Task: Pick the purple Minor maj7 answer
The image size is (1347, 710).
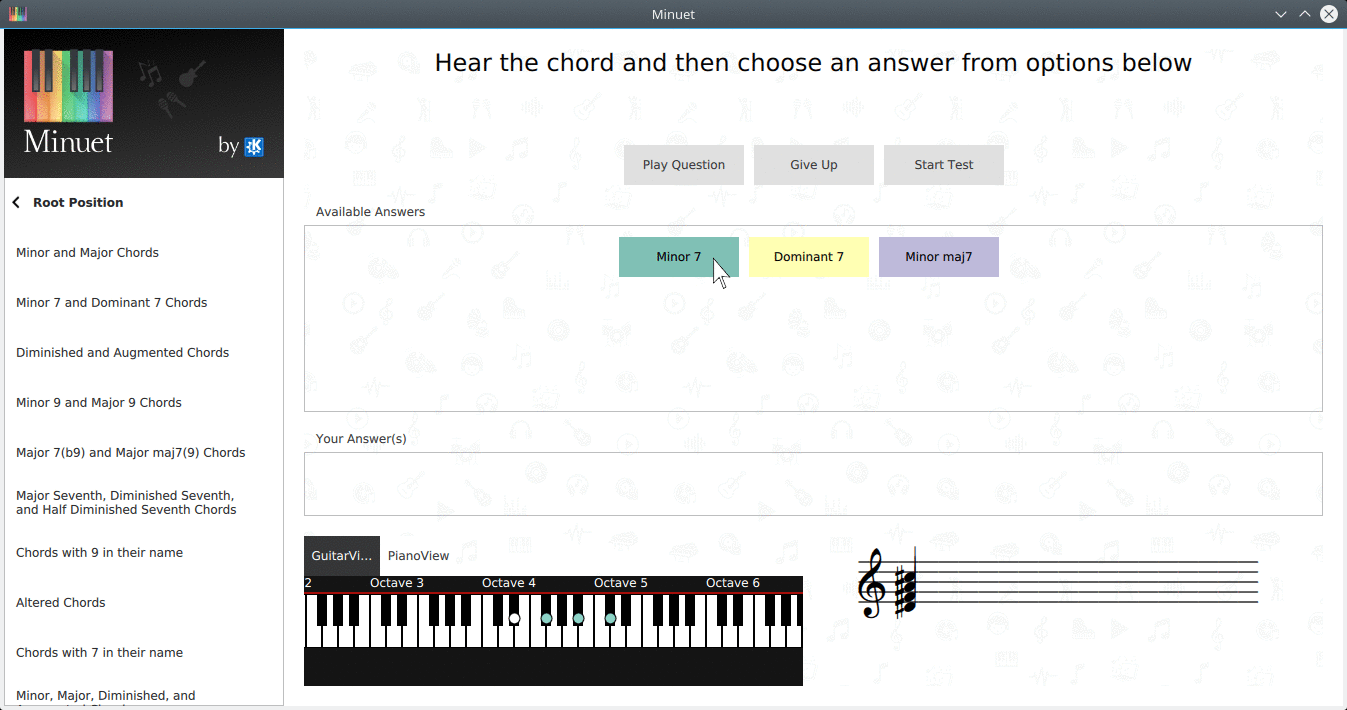Action: (938, 257)
